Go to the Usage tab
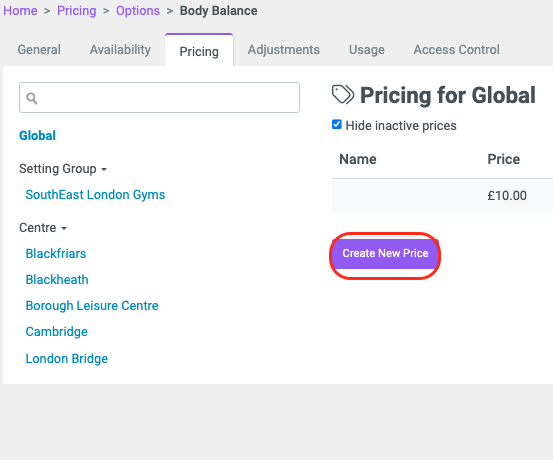Viewport: 553px width, 460px height. tap(367, 50)
